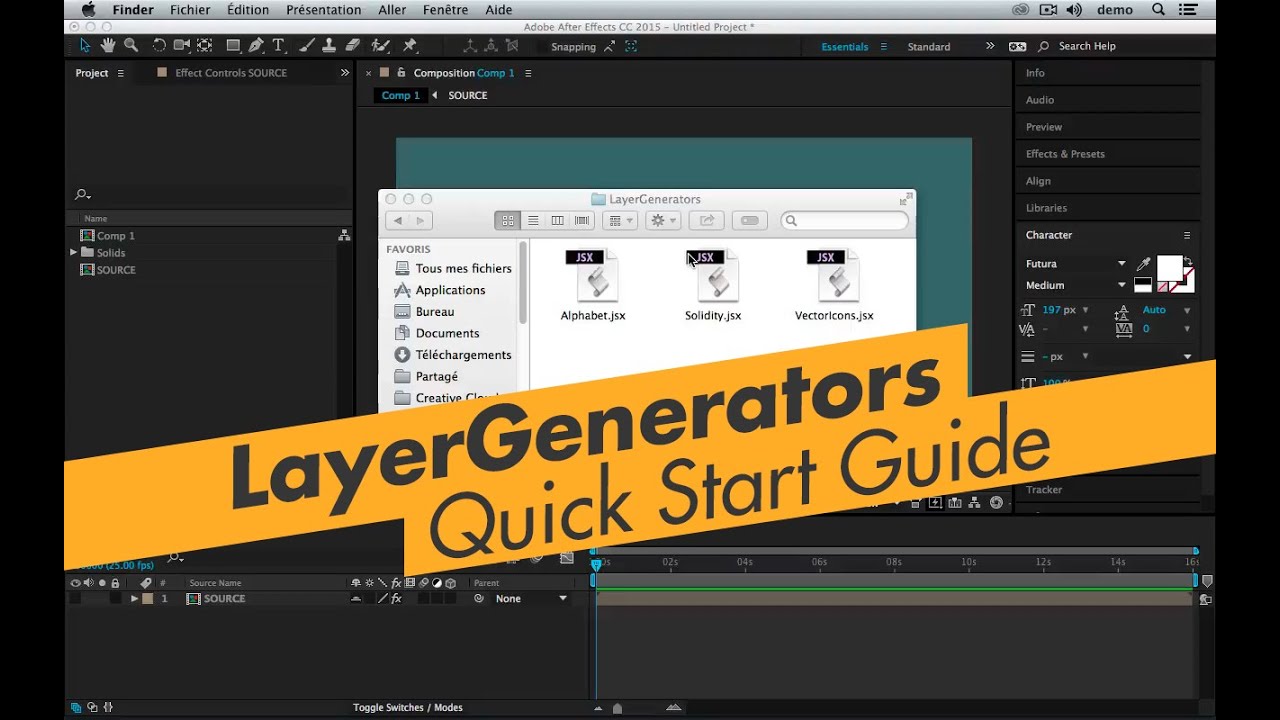Open the Fenêtre menu
Screen dimensions: 1280x720
(445, 10)
